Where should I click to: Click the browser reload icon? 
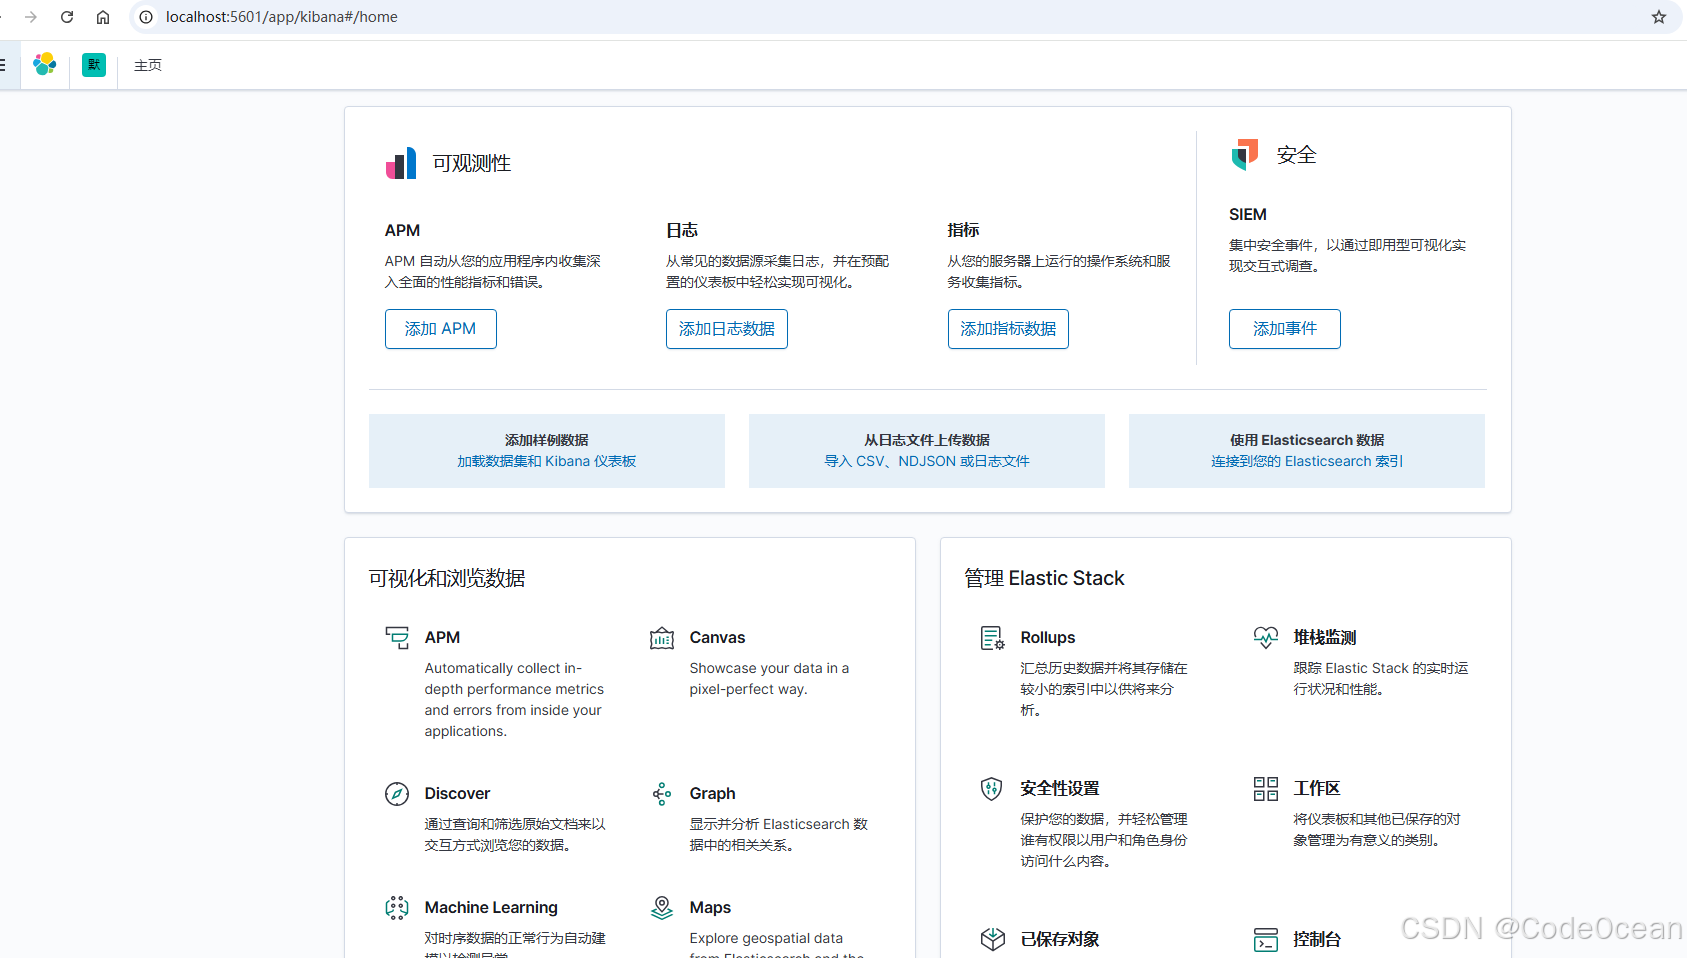pyautogui.click(x=67, y=17)
